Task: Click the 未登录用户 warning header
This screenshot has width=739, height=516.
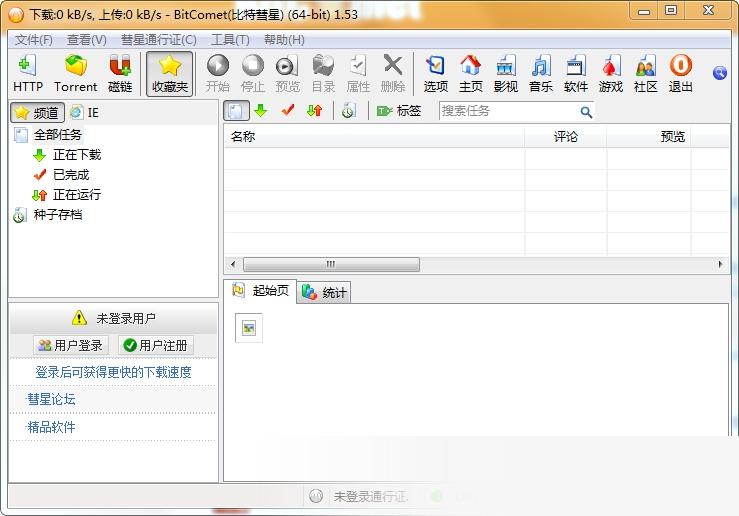Action: coord(113,319)
